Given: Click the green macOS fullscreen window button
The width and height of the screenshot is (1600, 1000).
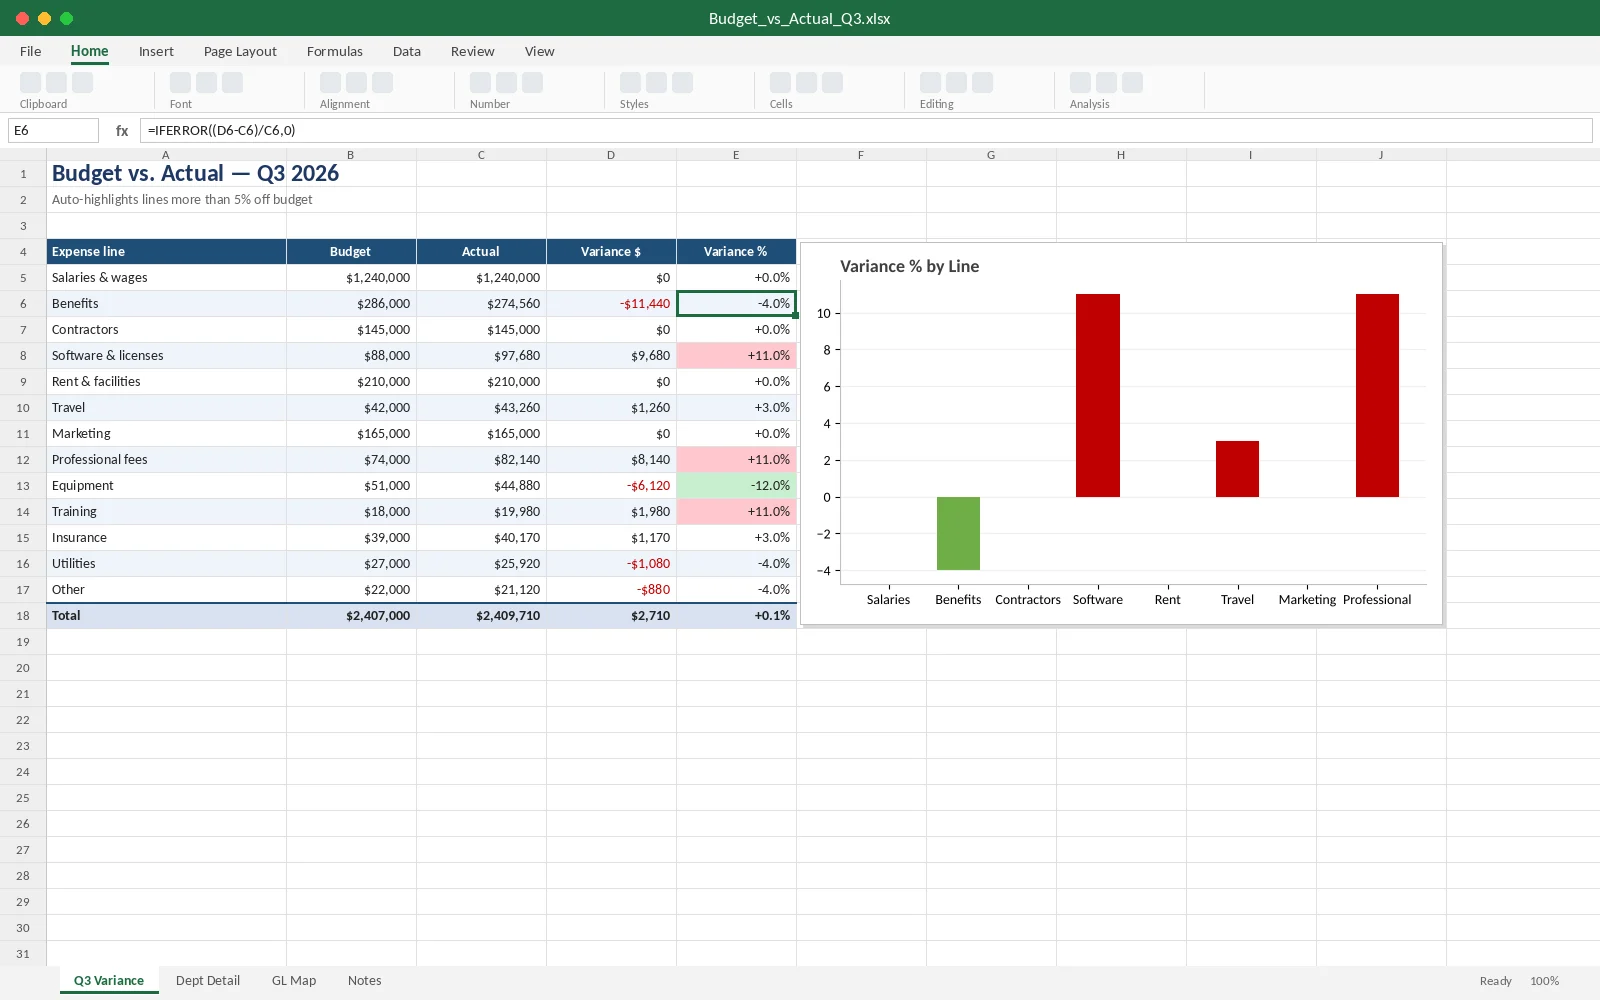Looking at the screenshot, I should click(x=66, y=18).
